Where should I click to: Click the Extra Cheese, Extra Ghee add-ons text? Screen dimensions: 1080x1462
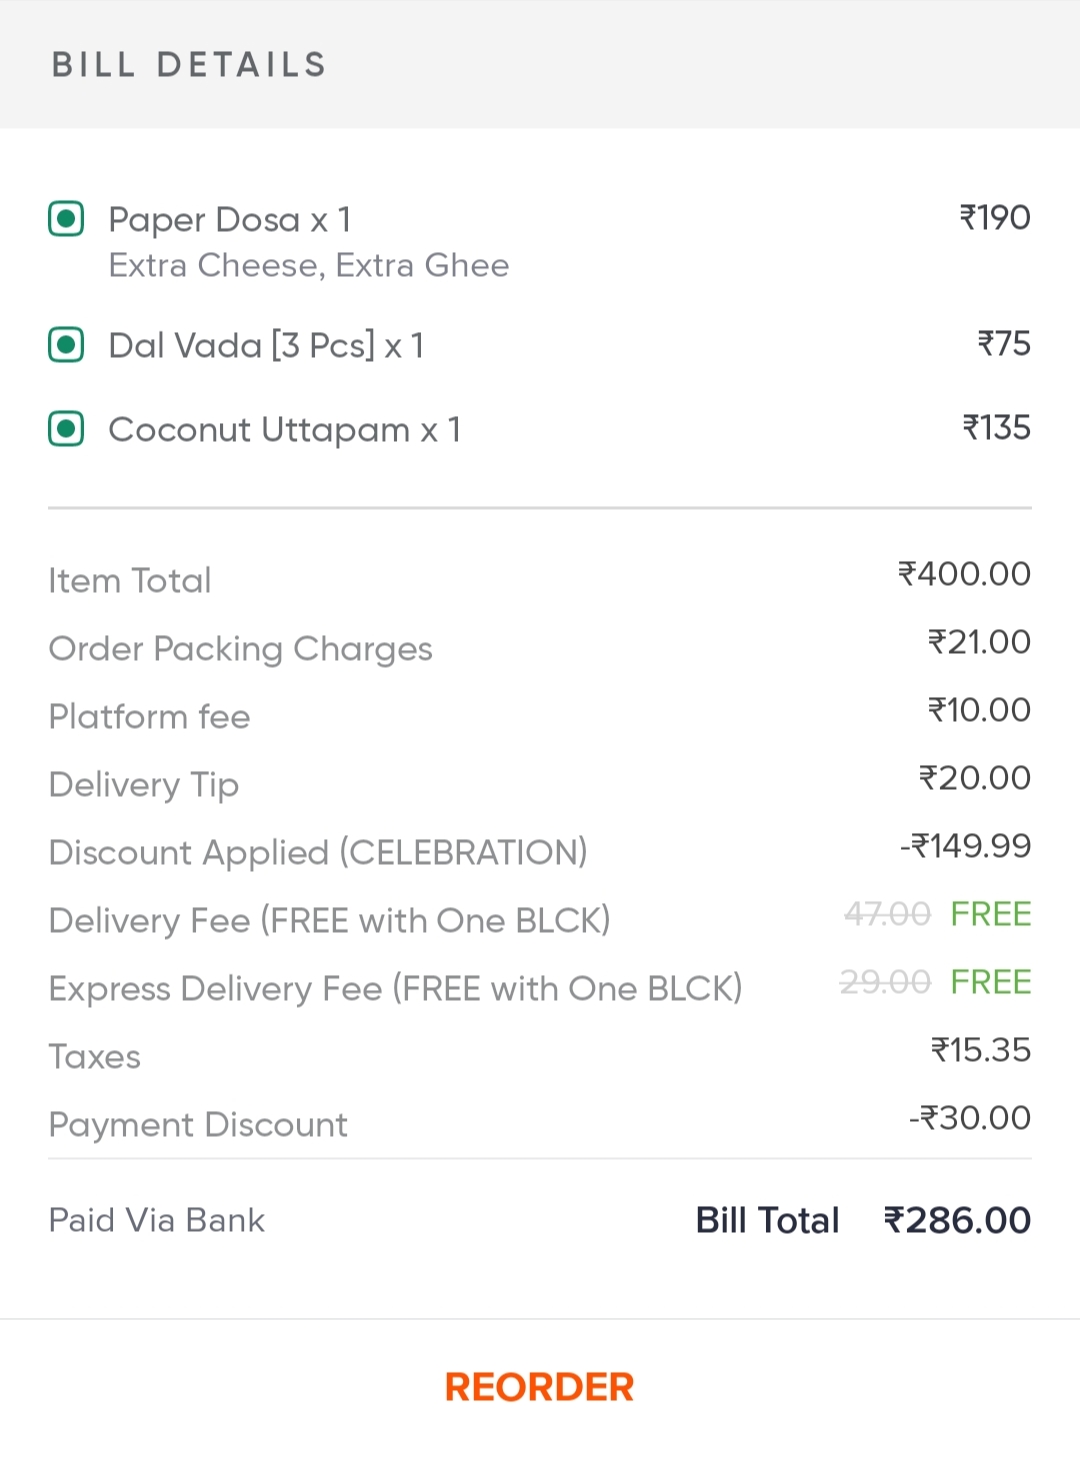point(309,265)
